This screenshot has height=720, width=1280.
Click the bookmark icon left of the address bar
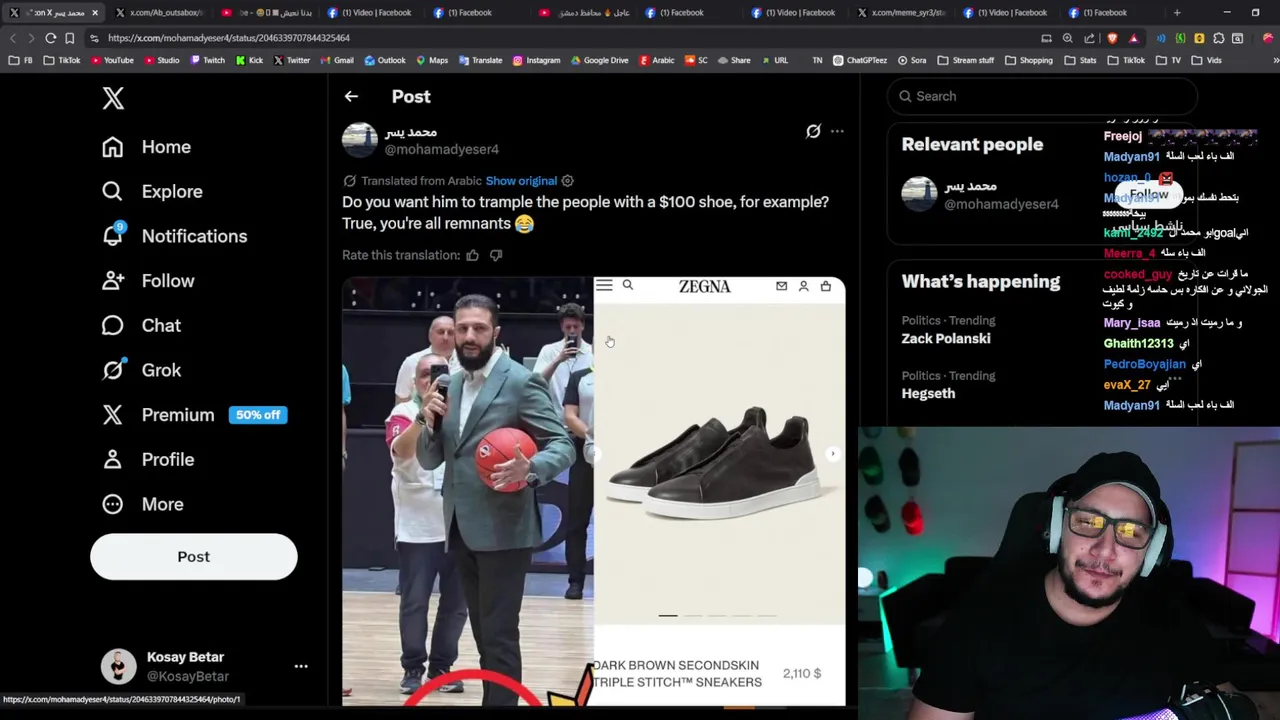tap(69, 38)
